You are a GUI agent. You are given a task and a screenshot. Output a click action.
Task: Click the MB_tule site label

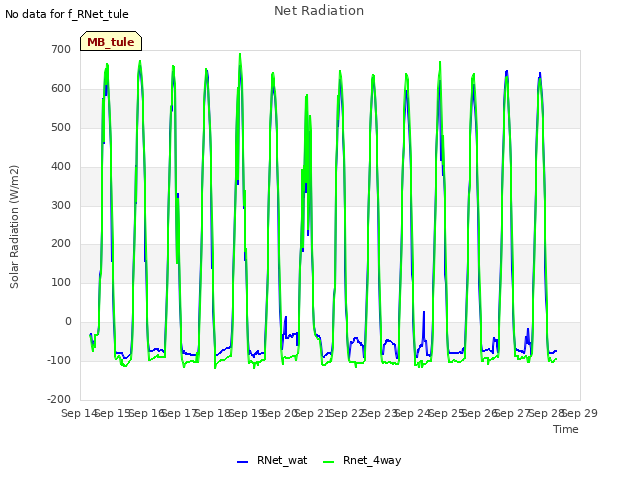(x=111, y=42)
